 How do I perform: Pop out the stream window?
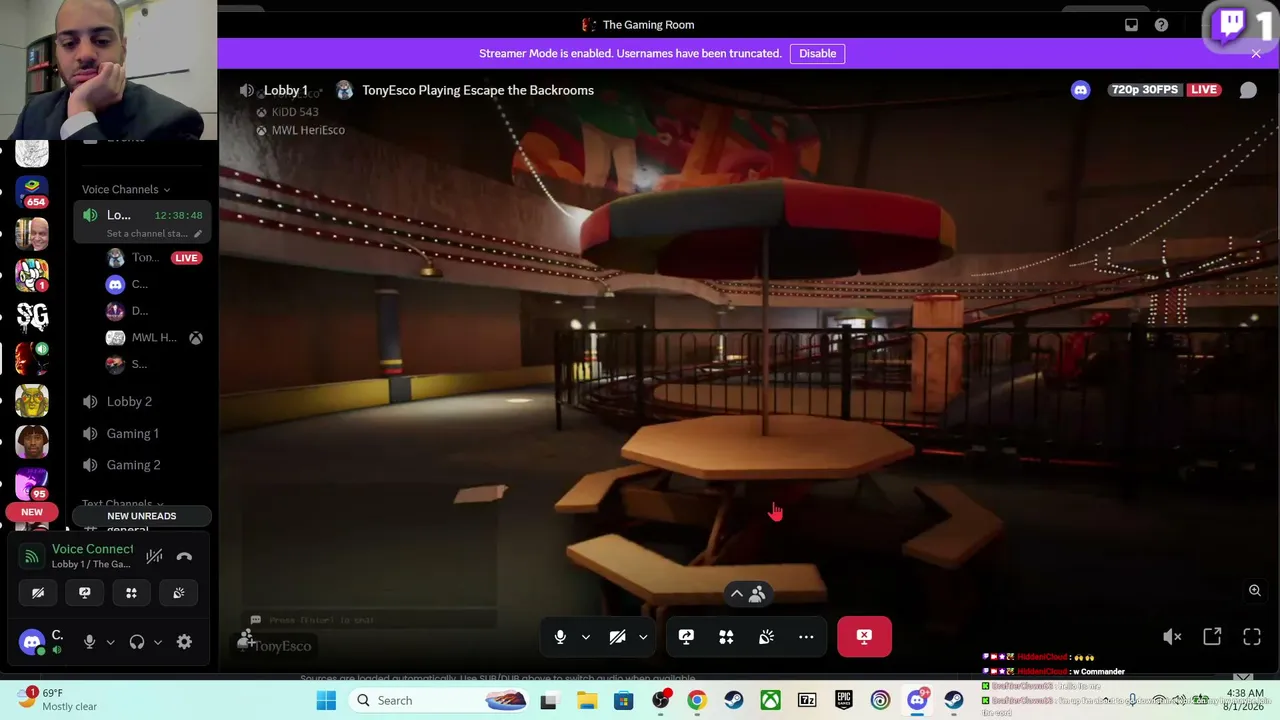coord(1212,637)
